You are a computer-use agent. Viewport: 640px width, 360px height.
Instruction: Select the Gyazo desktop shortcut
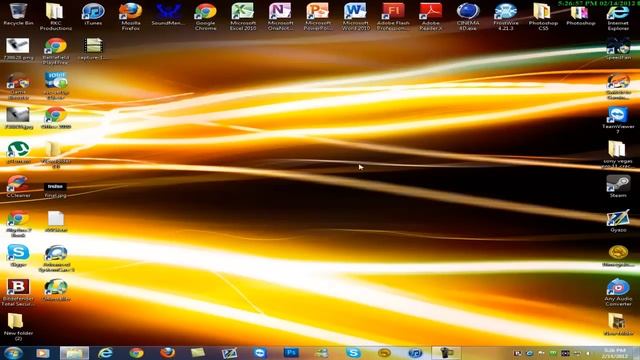click(618, 221)
